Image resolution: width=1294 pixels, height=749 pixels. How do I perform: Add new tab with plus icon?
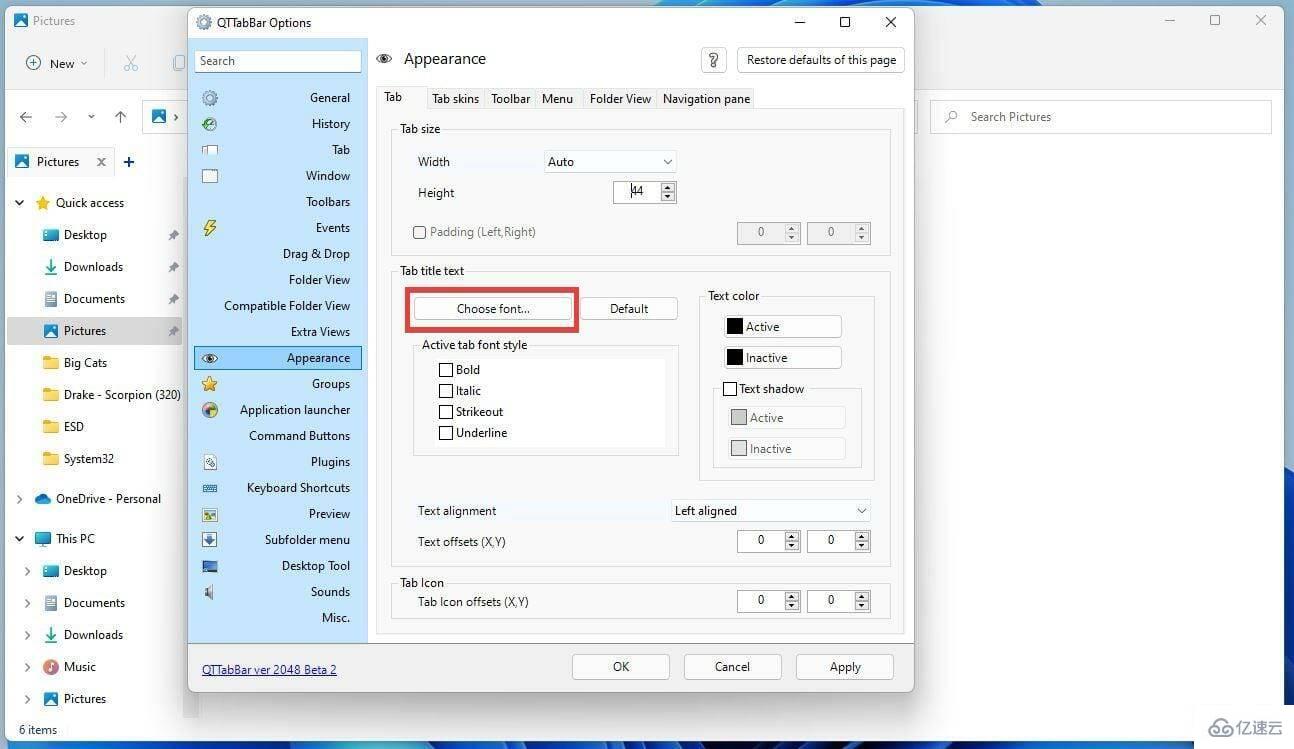[x=129, y=162]
